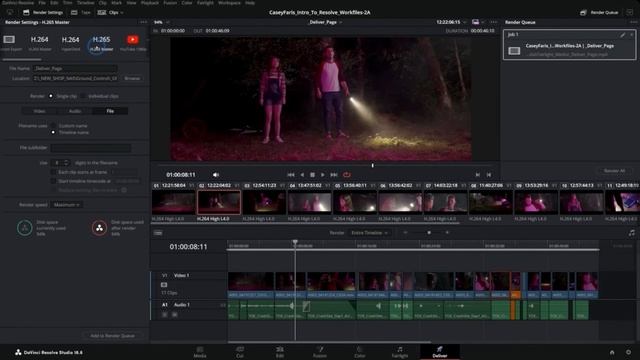This screenshot has height=360, width=640.
Task: Open the viewer zoom percentage dropdown
Action: (161, 22)
